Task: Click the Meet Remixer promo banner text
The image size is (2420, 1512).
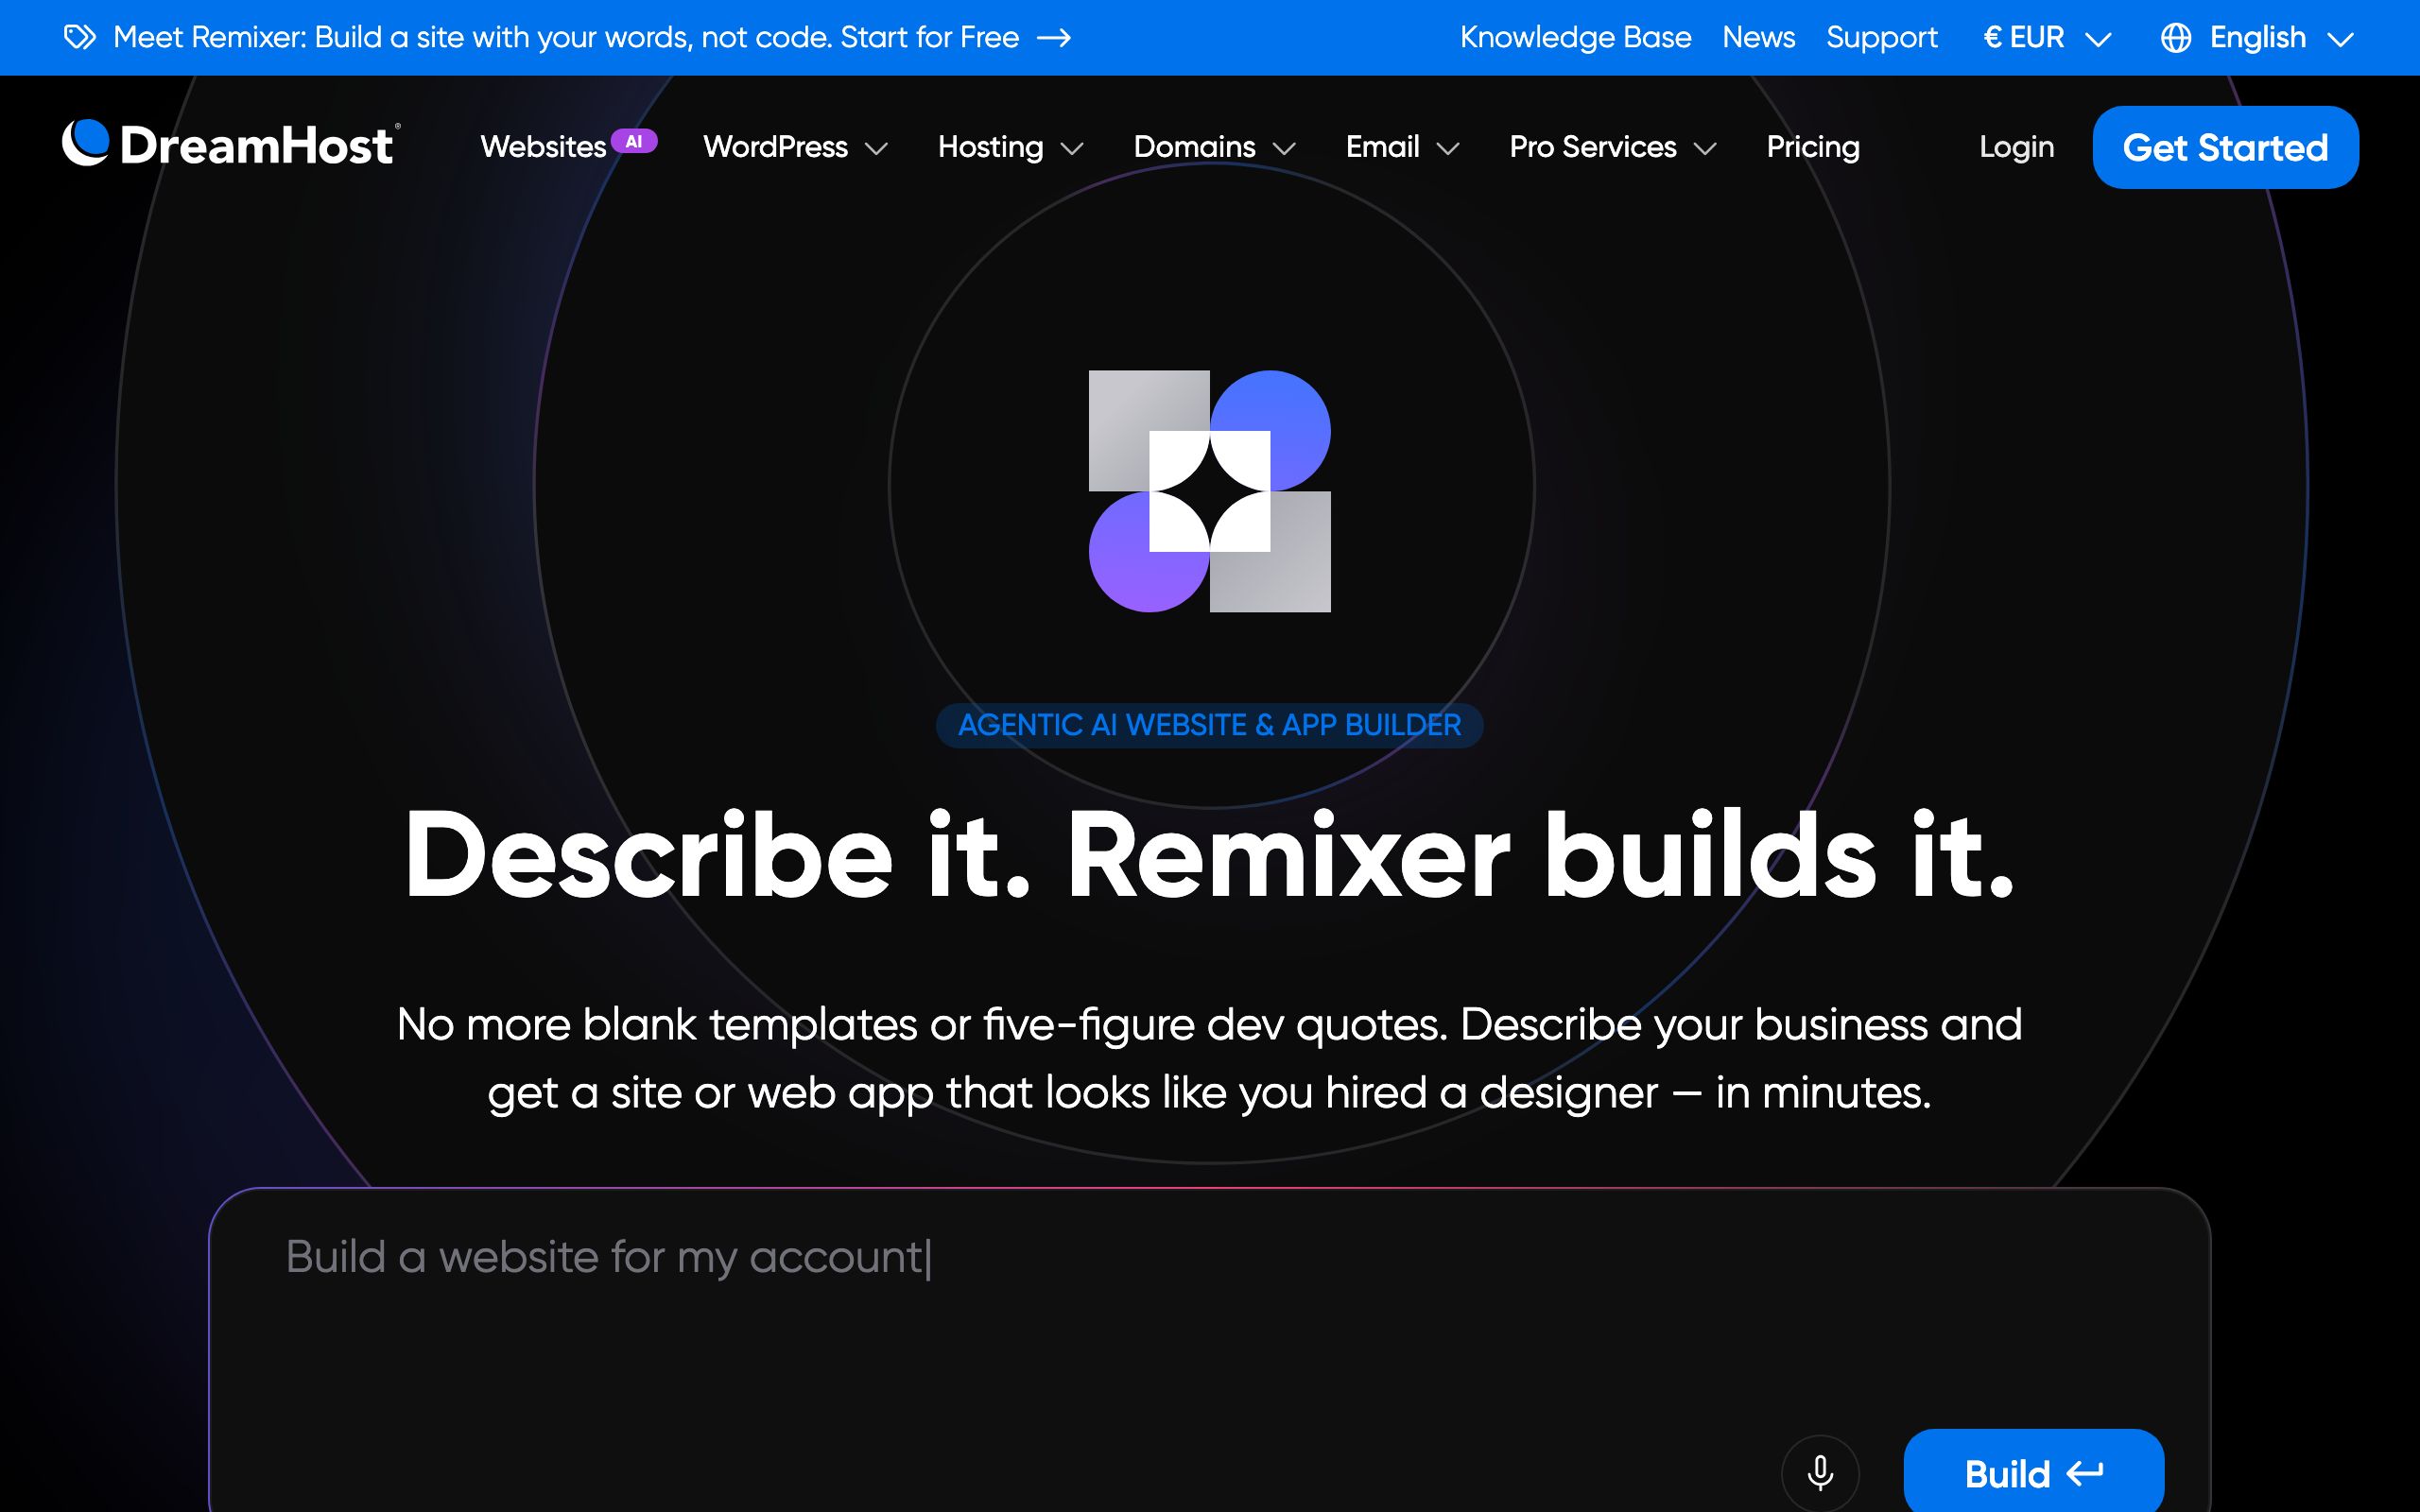Action: (x=566, y=38)
